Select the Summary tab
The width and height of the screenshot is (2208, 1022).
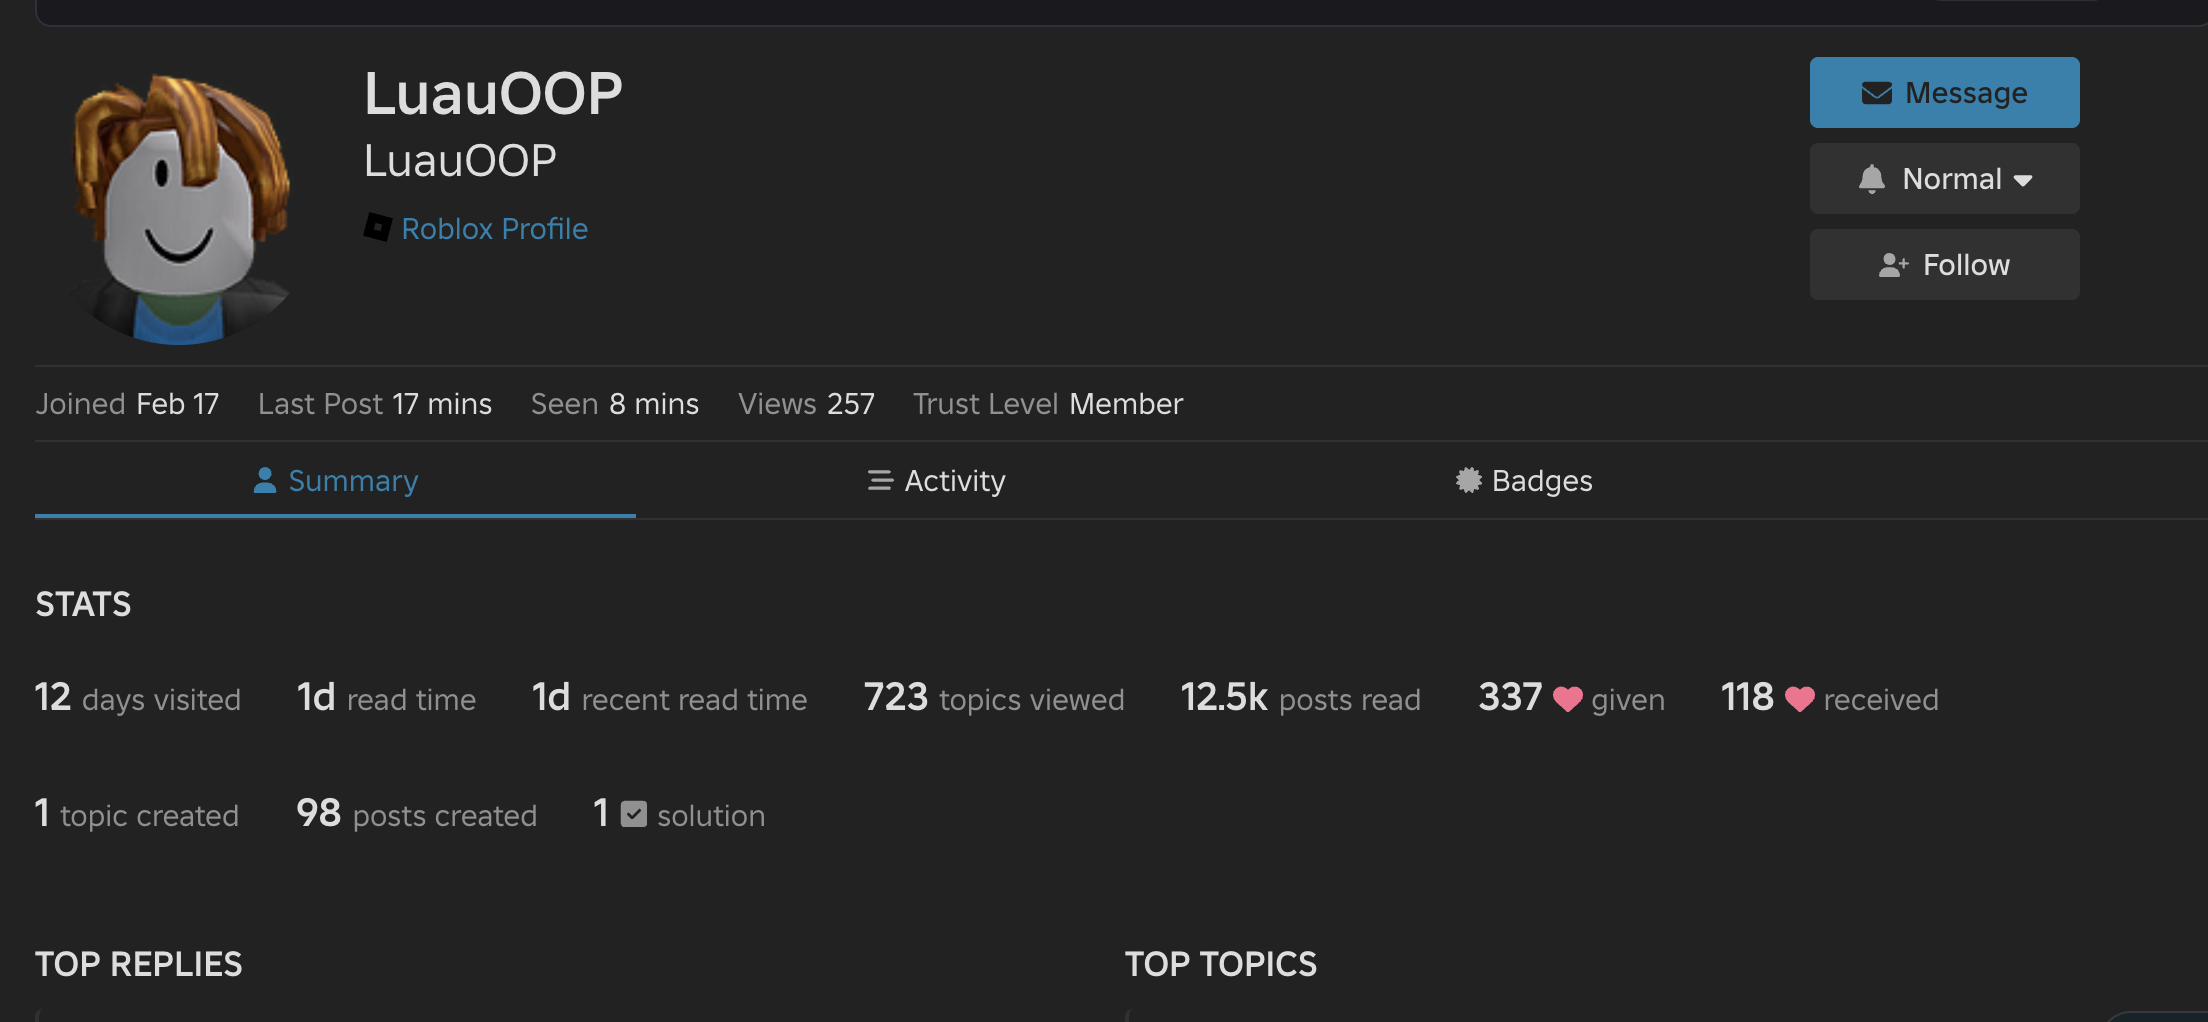(x=336, y=481)
